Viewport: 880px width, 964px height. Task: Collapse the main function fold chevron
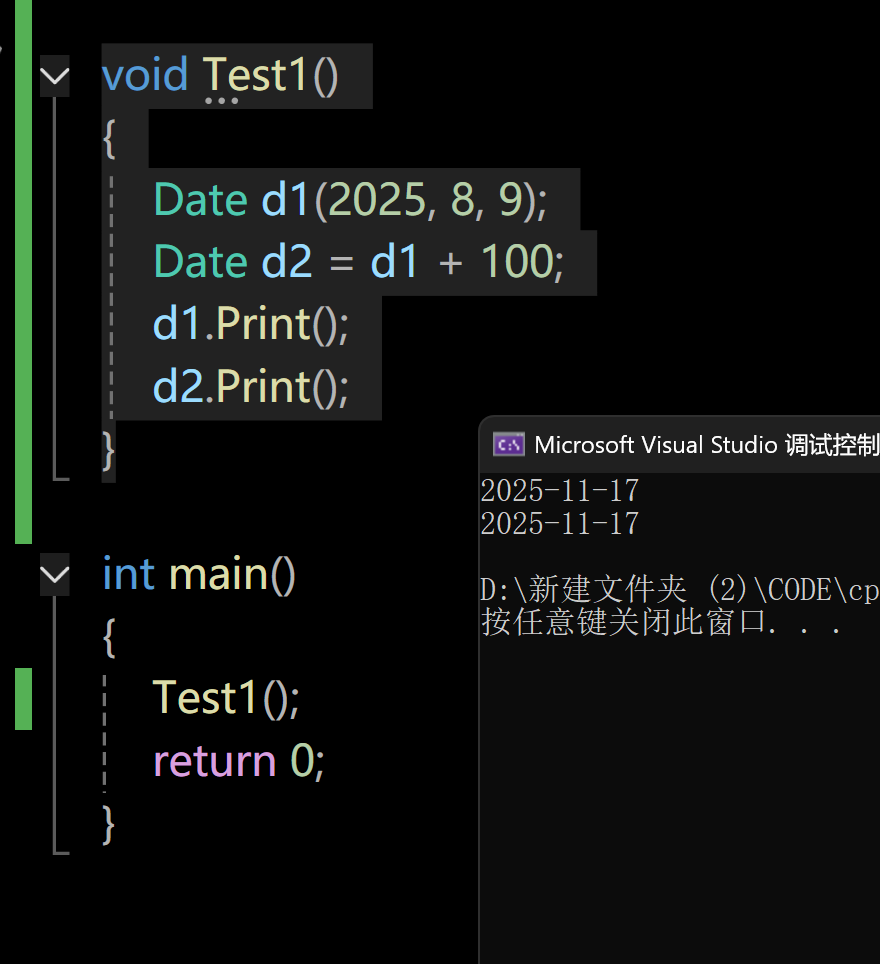55,575
